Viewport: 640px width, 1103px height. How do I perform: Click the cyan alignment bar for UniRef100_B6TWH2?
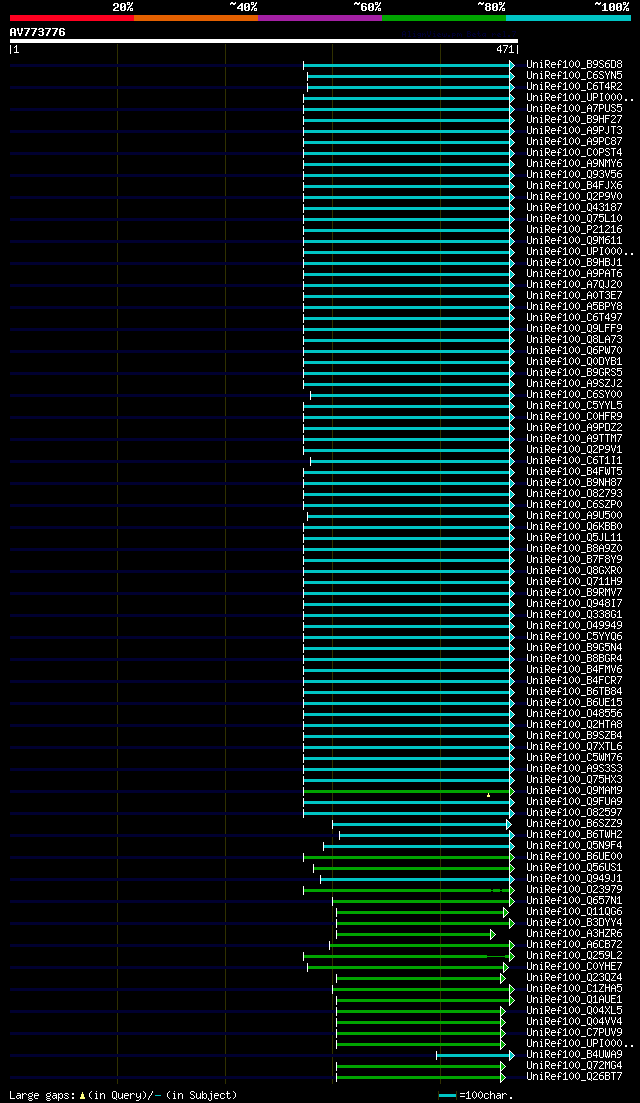click(x=427, y=835)
